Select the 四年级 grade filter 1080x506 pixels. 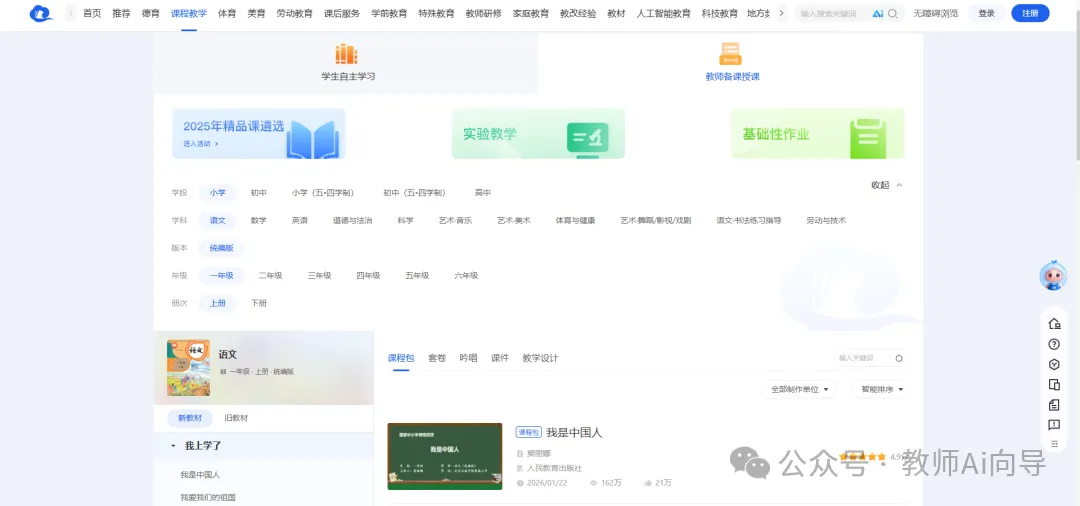click(368, 275)
